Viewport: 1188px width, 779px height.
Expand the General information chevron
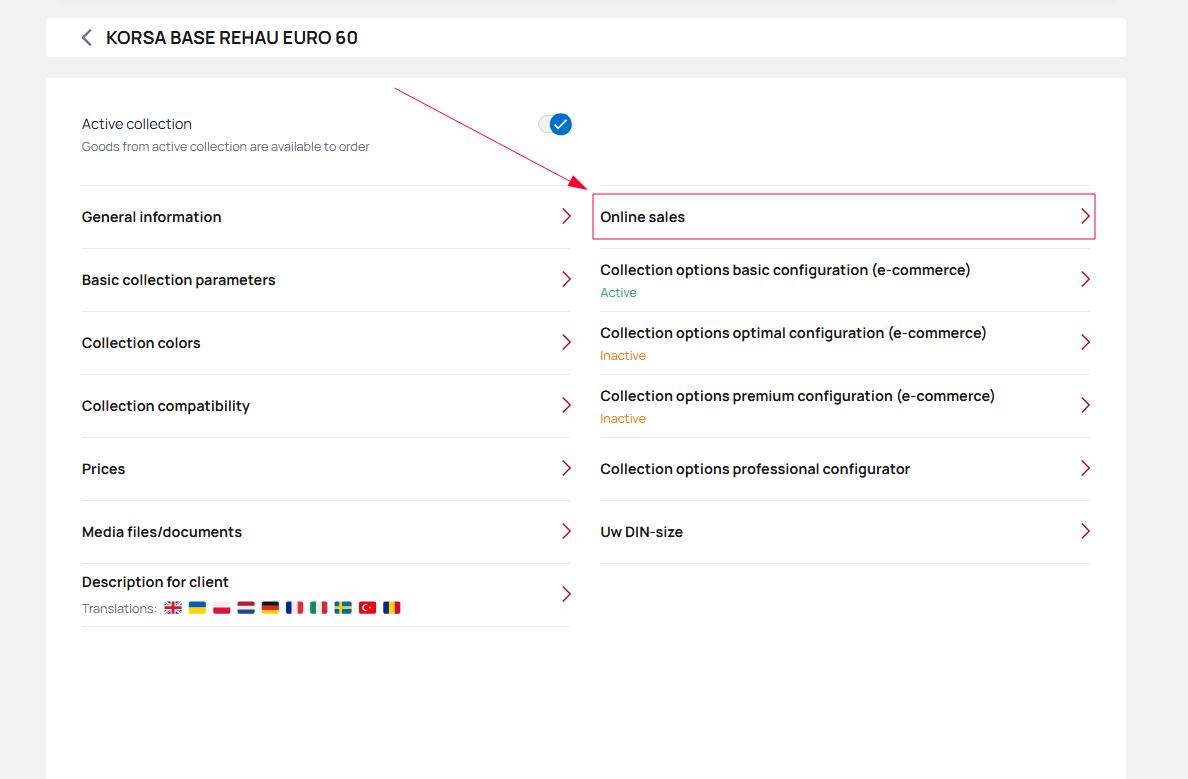click(x=566, y=217)
